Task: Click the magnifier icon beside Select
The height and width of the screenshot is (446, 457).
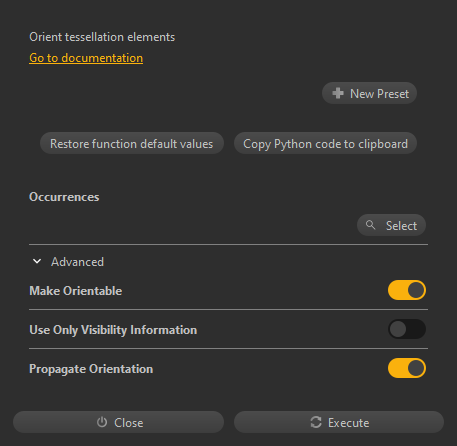Action: point(370,225)
